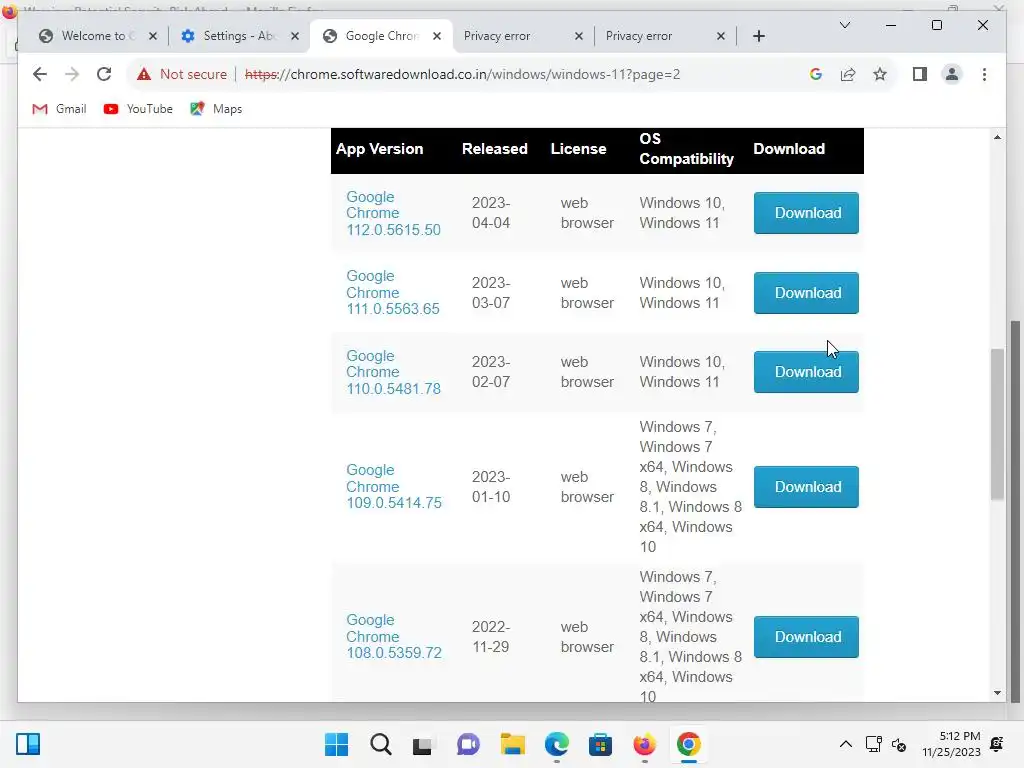Go back to the previous page

pos(40,74)
